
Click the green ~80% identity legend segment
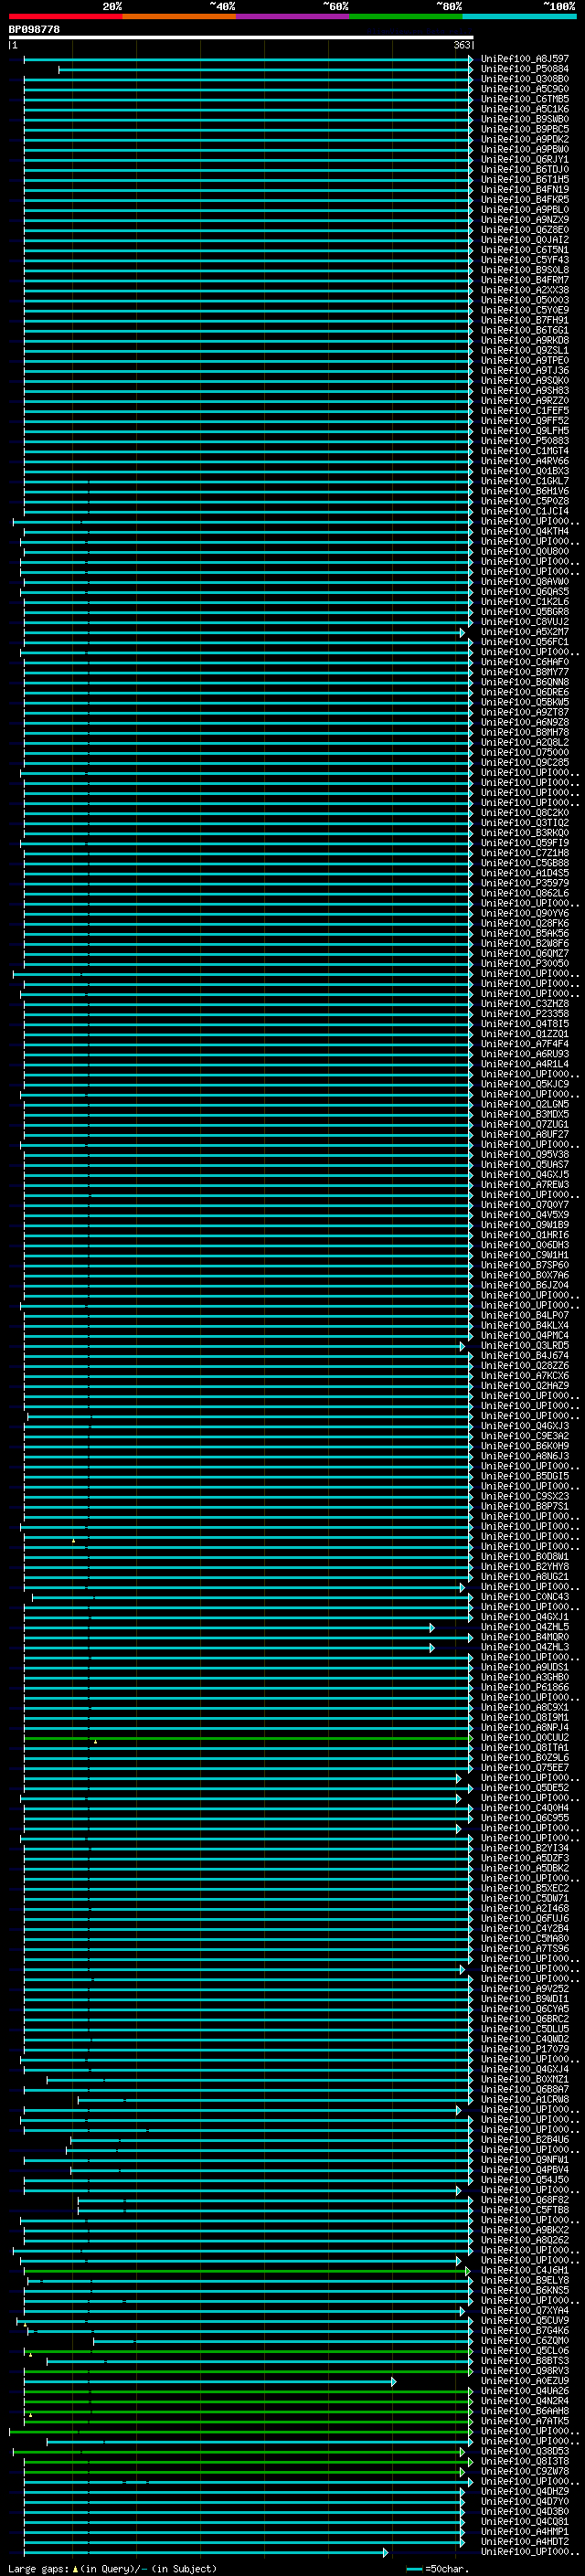[406, 16]
